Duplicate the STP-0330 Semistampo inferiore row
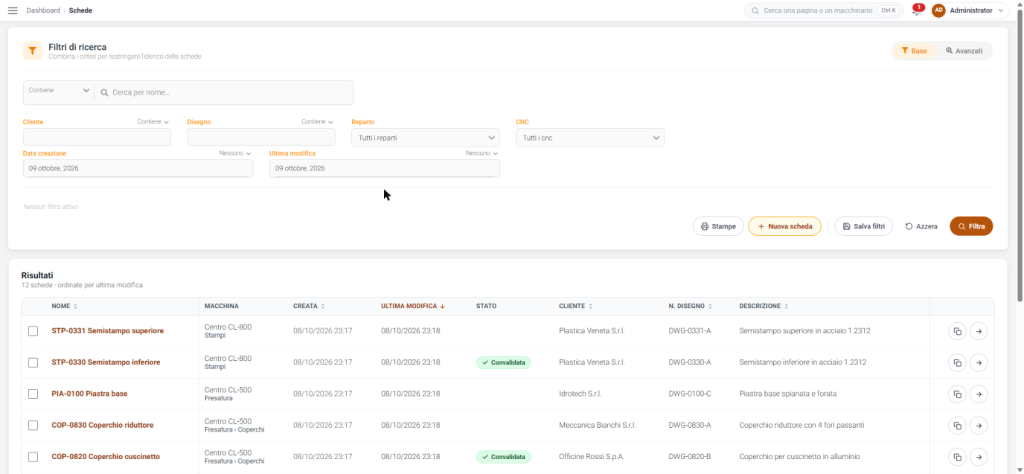This screenshot has width=1024, height=474. 957,362
